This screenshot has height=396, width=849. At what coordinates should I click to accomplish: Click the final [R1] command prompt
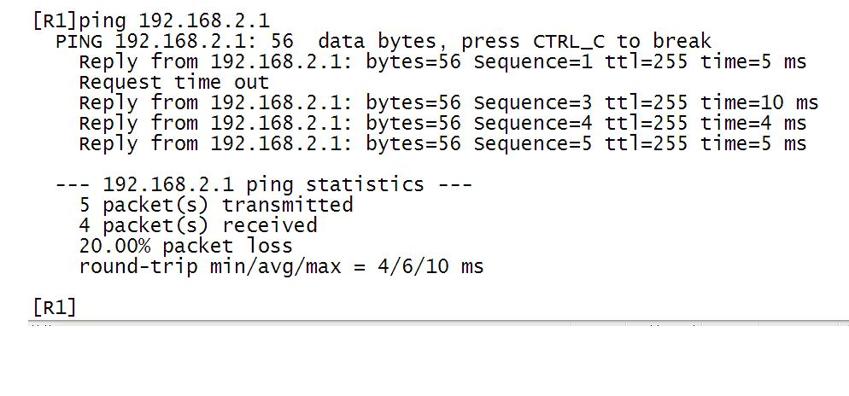coord(55,307)
